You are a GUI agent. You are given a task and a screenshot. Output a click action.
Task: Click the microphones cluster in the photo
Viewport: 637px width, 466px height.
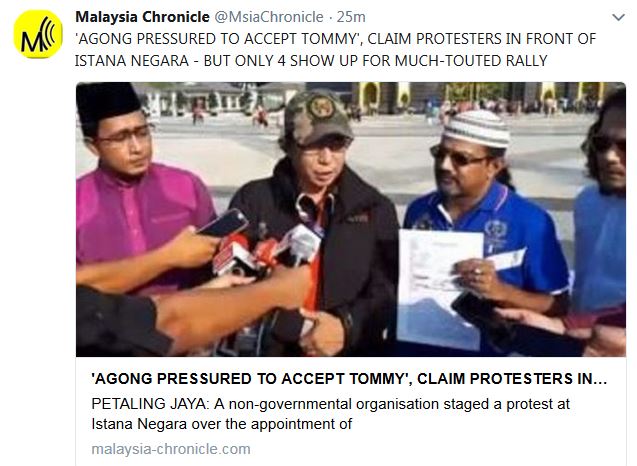266,250
